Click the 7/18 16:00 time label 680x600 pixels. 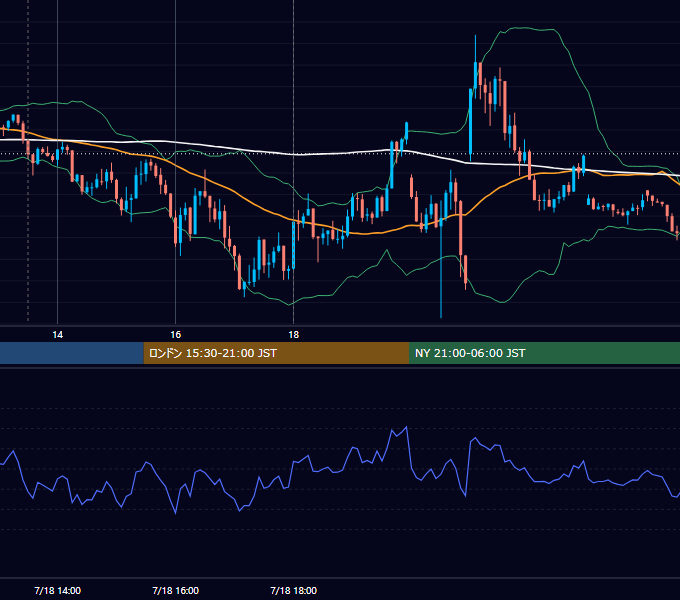tap(176, 590)
